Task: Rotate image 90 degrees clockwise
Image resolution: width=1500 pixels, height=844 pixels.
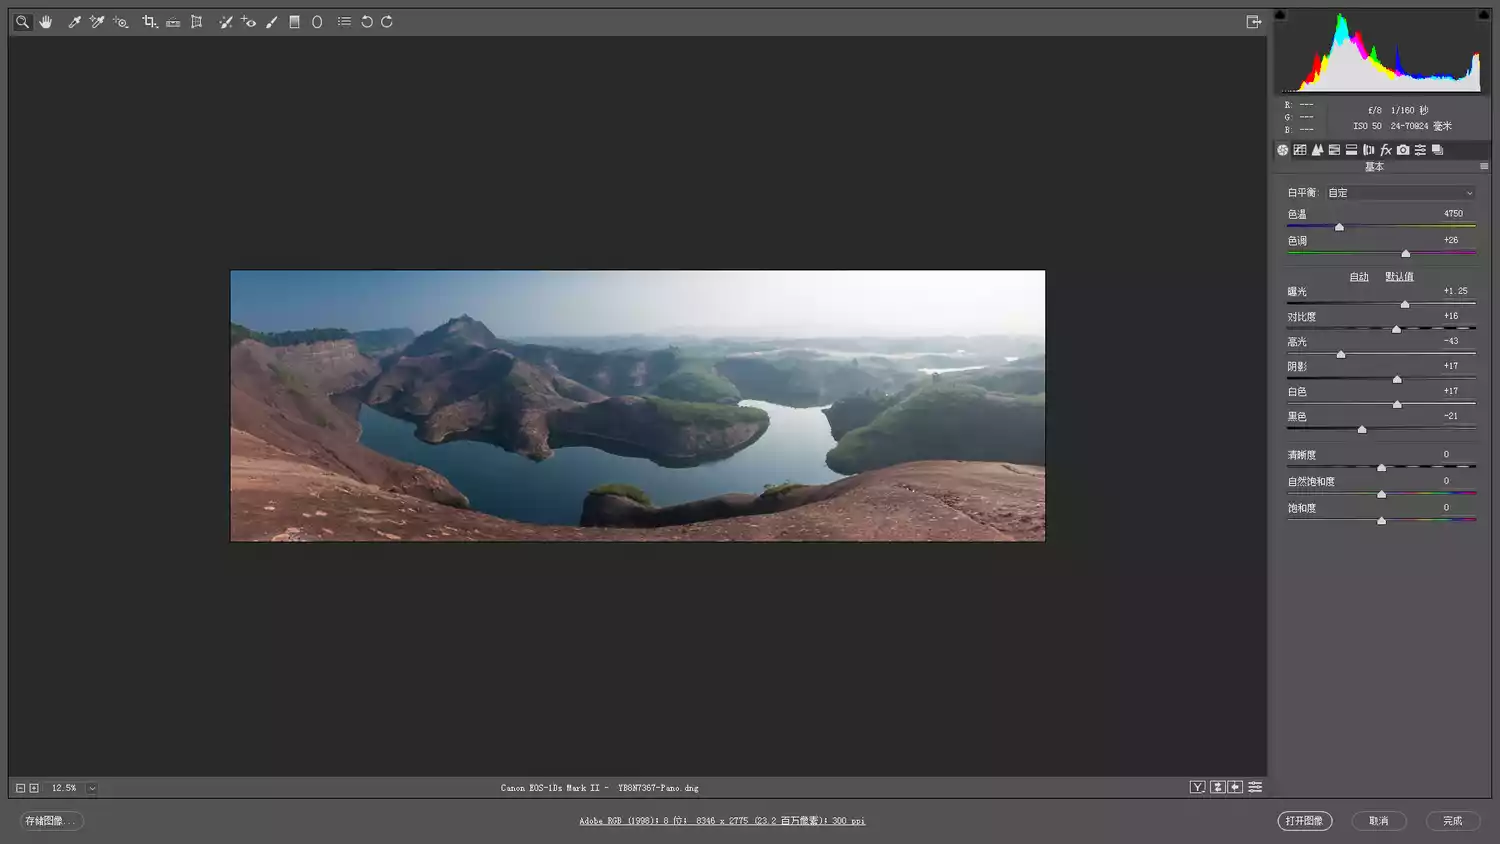Action: tap(387, 22)
